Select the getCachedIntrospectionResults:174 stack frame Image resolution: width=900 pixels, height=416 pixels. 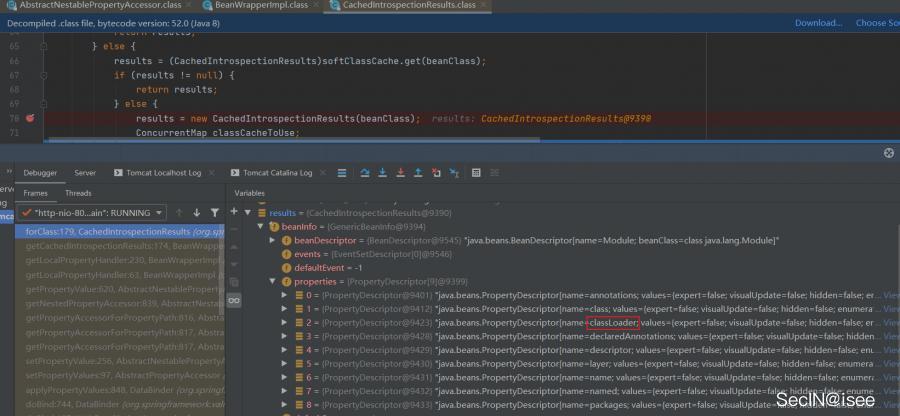(120, 246)
